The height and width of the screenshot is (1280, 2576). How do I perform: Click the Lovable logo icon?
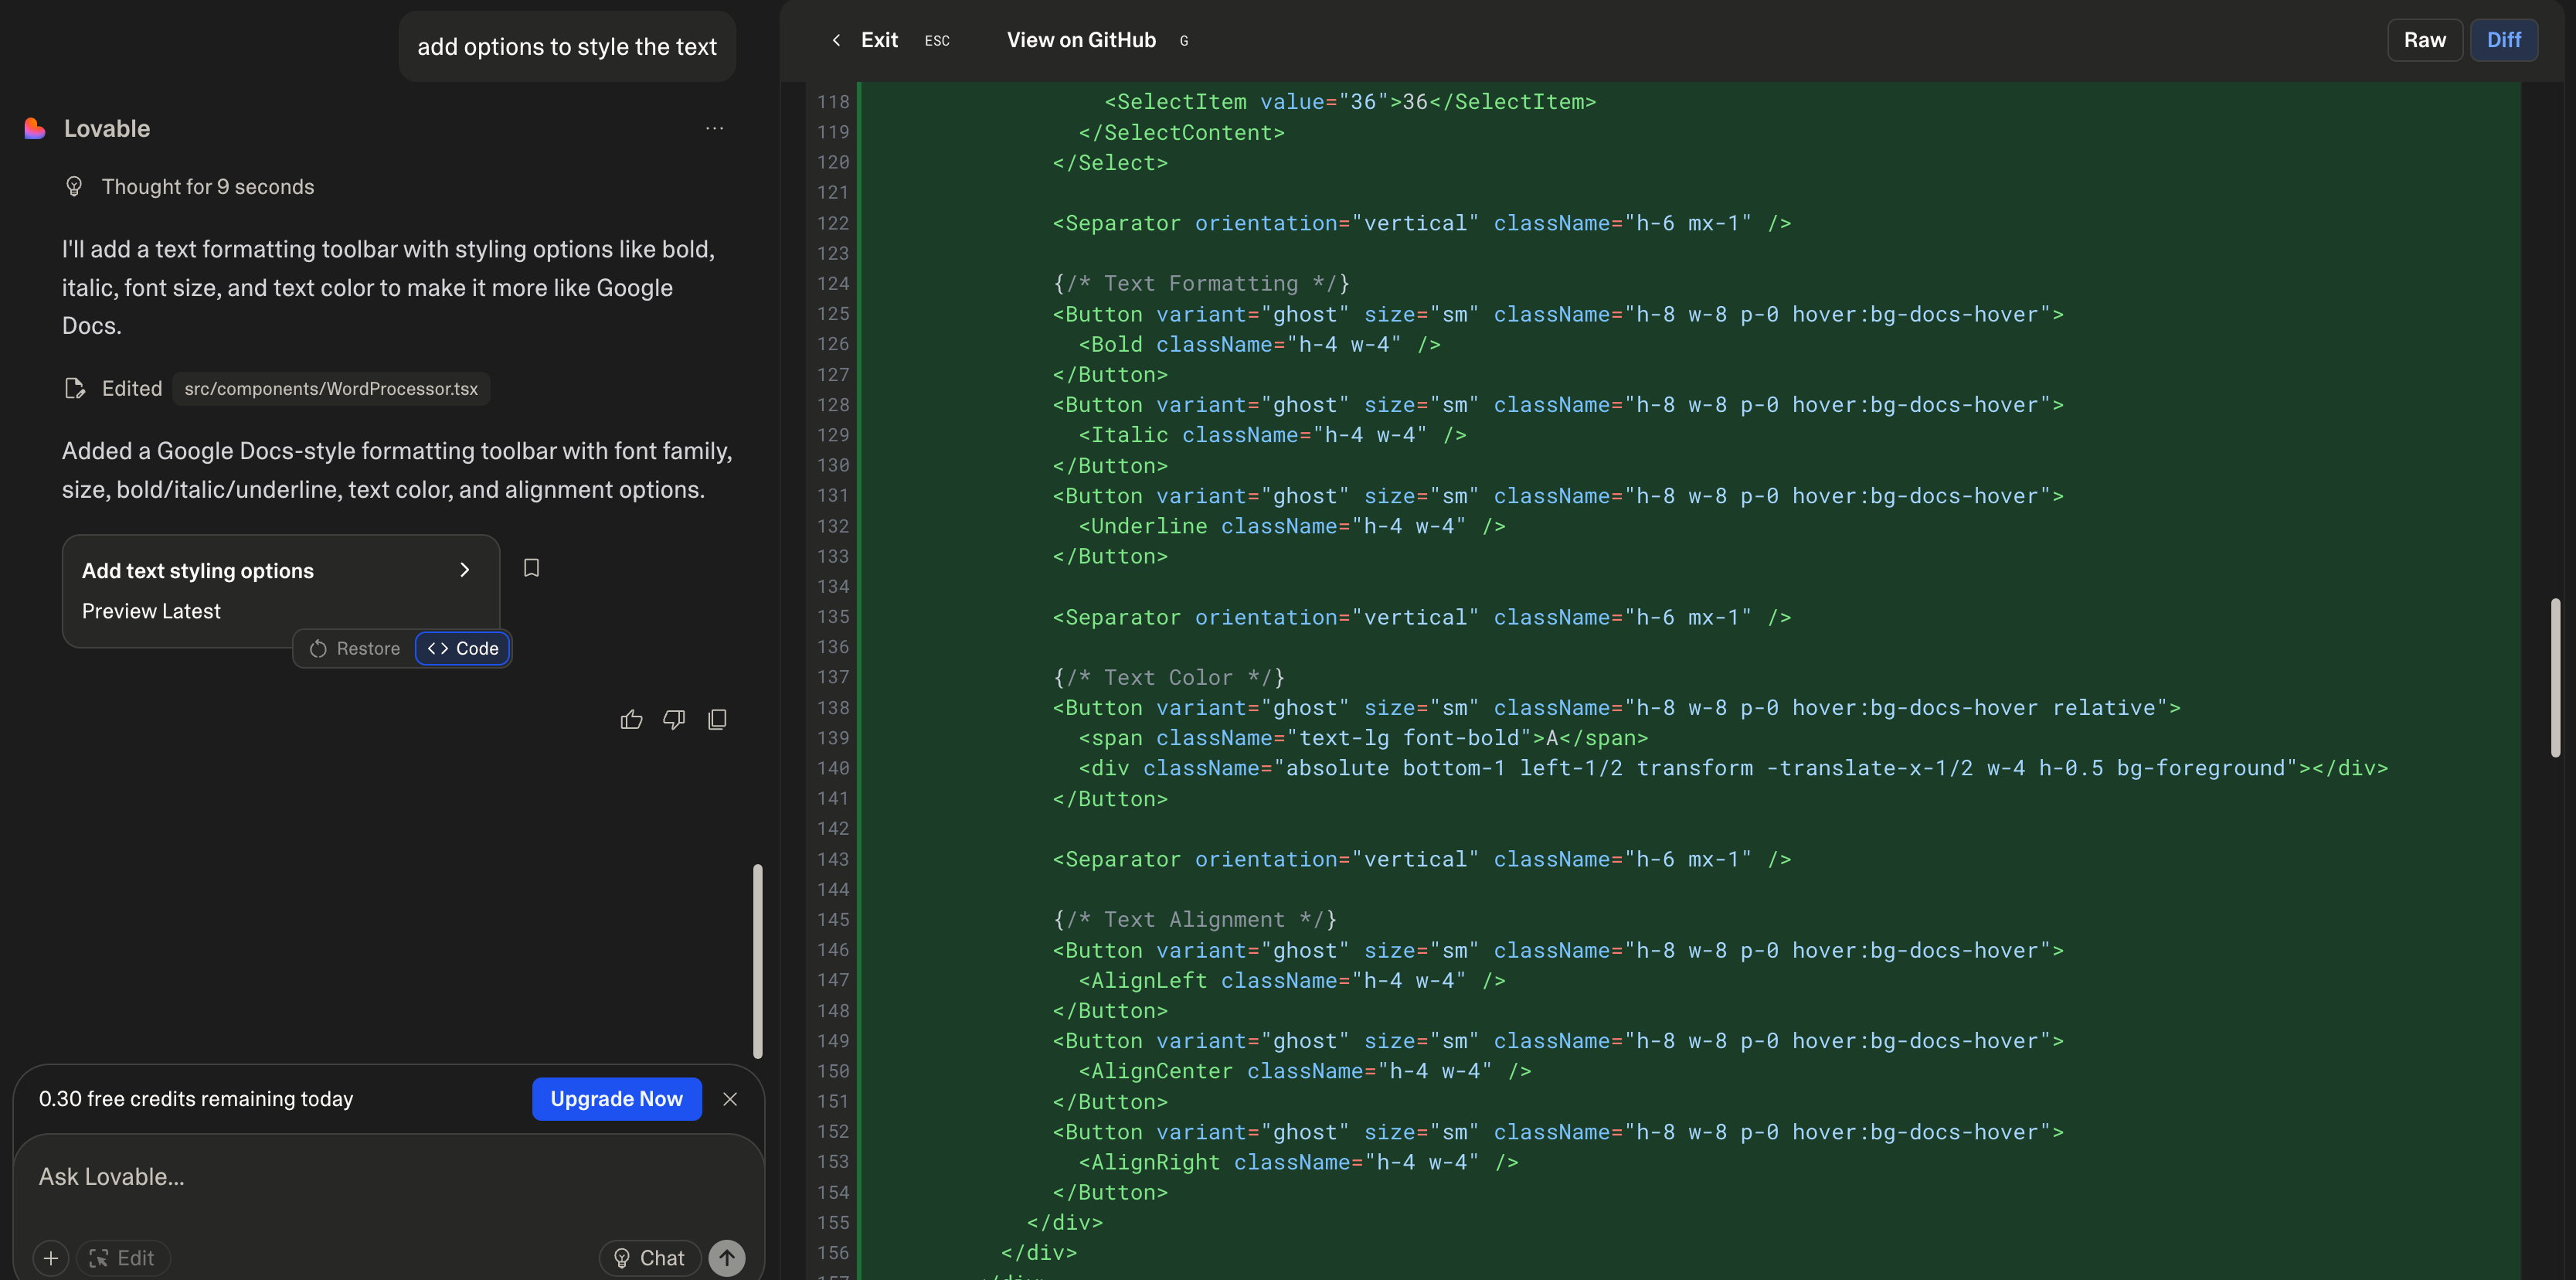[x=35, y=128]
